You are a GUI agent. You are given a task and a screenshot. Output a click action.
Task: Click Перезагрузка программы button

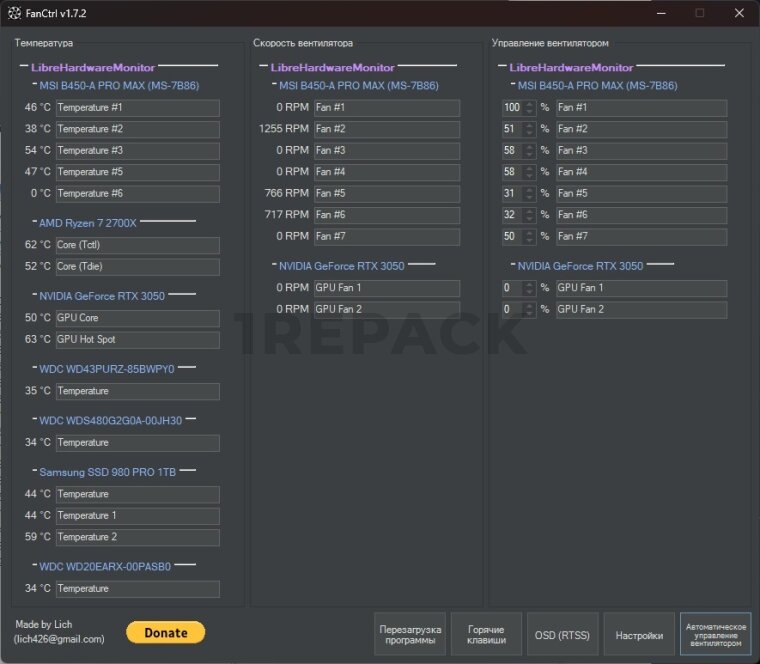(x=410, y=634)
